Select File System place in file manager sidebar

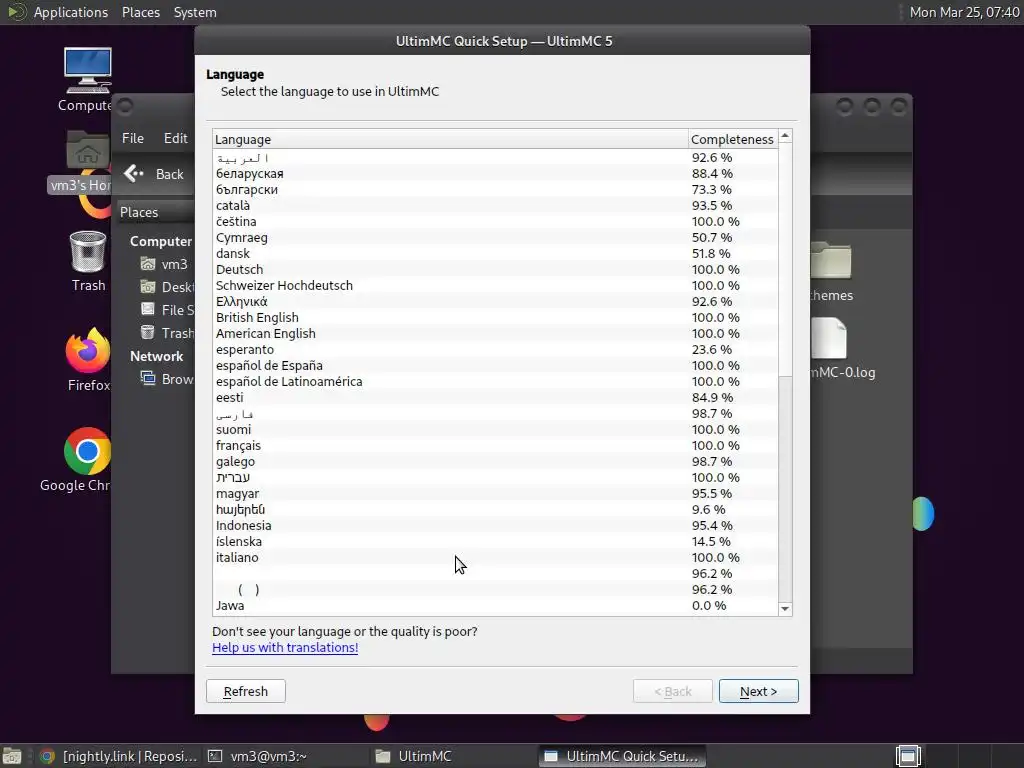pos(167,310)
